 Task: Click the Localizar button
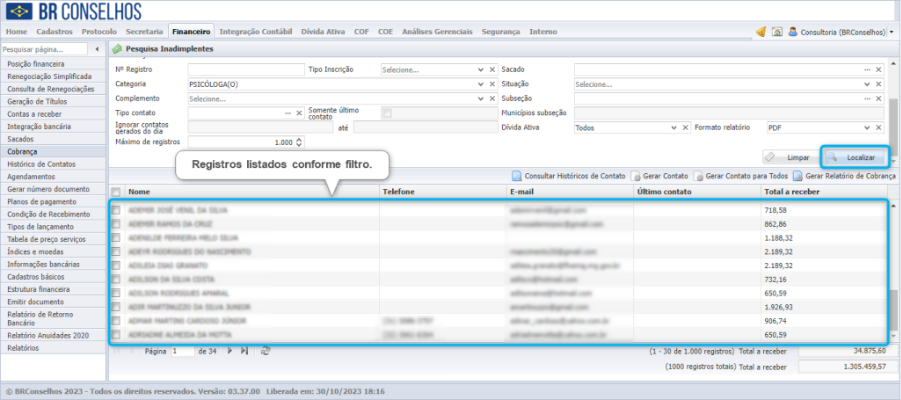coord(855,157)
